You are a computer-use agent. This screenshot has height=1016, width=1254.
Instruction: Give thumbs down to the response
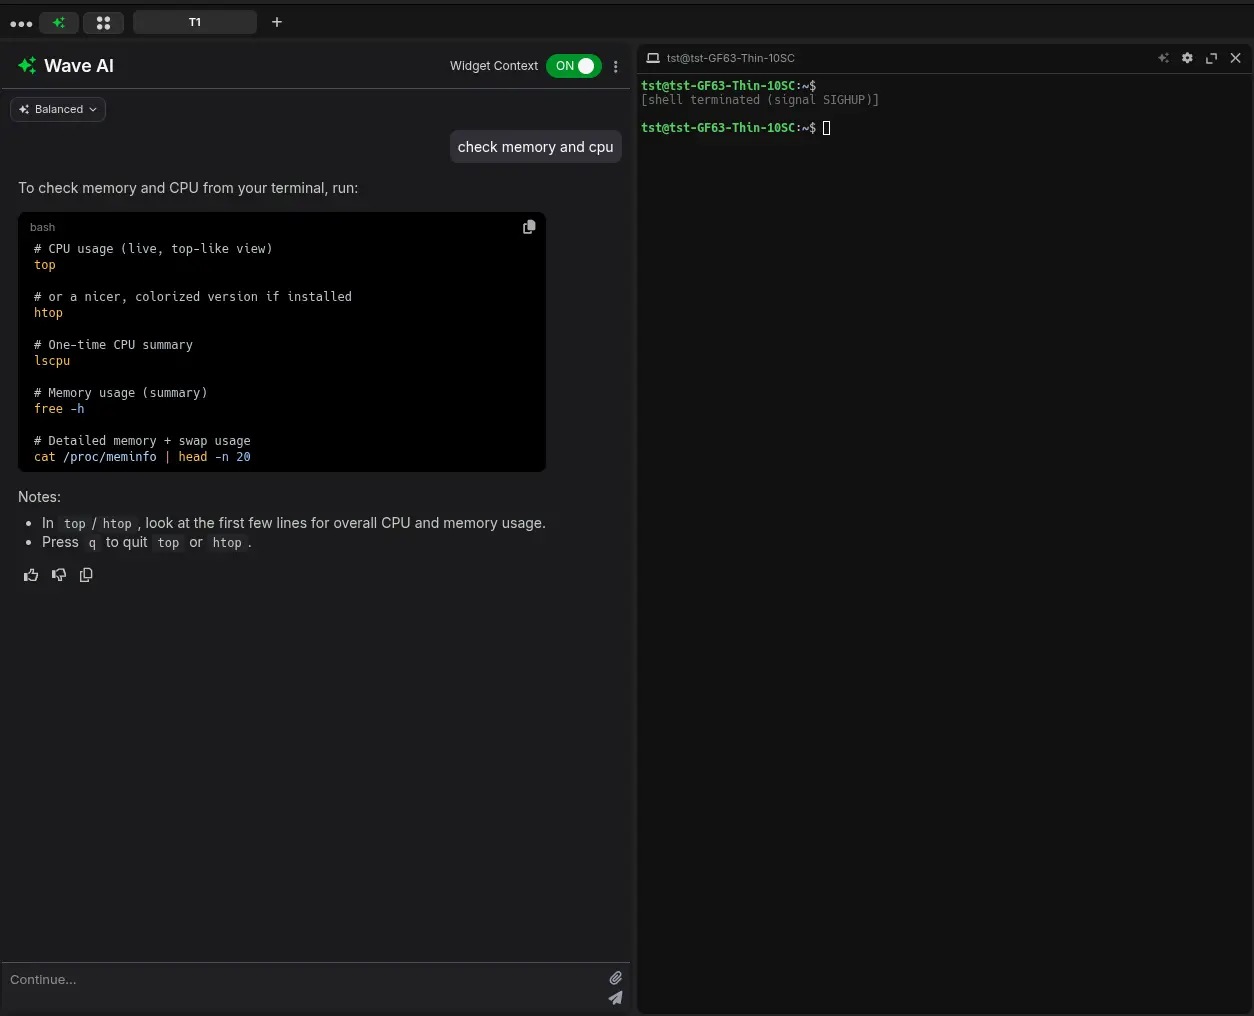point(59,575)
